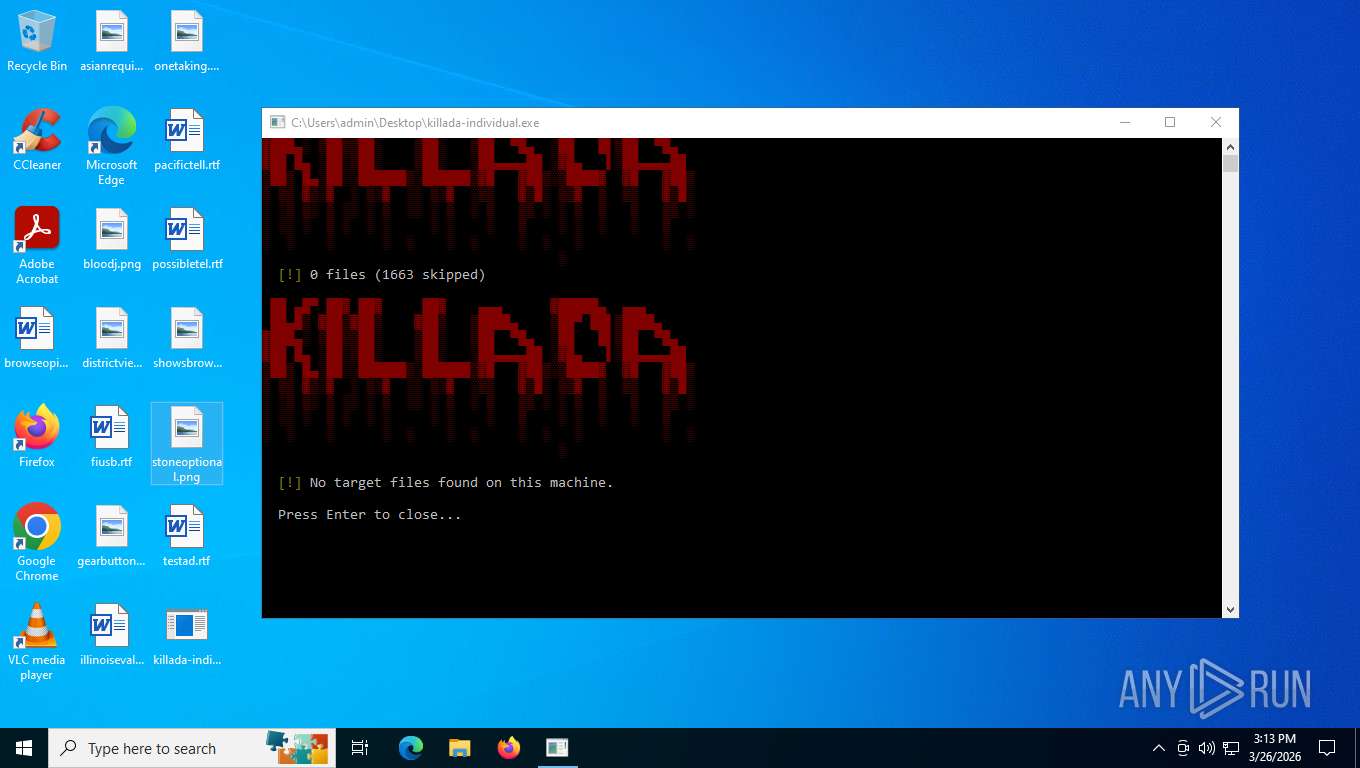
Task: Open the Firefox desktop shortcut
Action: tap(37, 437)
